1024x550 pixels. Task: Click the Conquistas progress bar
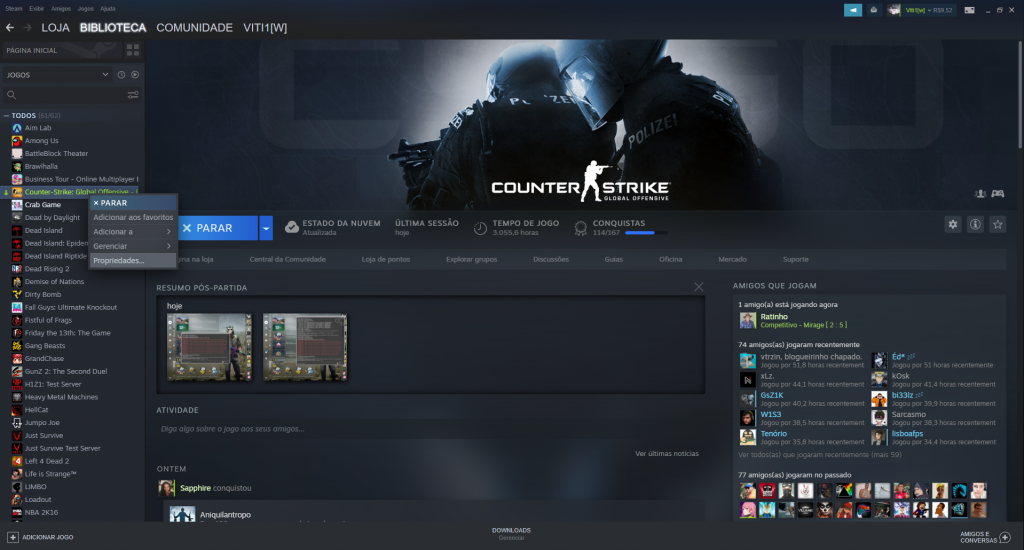(646, 233)
